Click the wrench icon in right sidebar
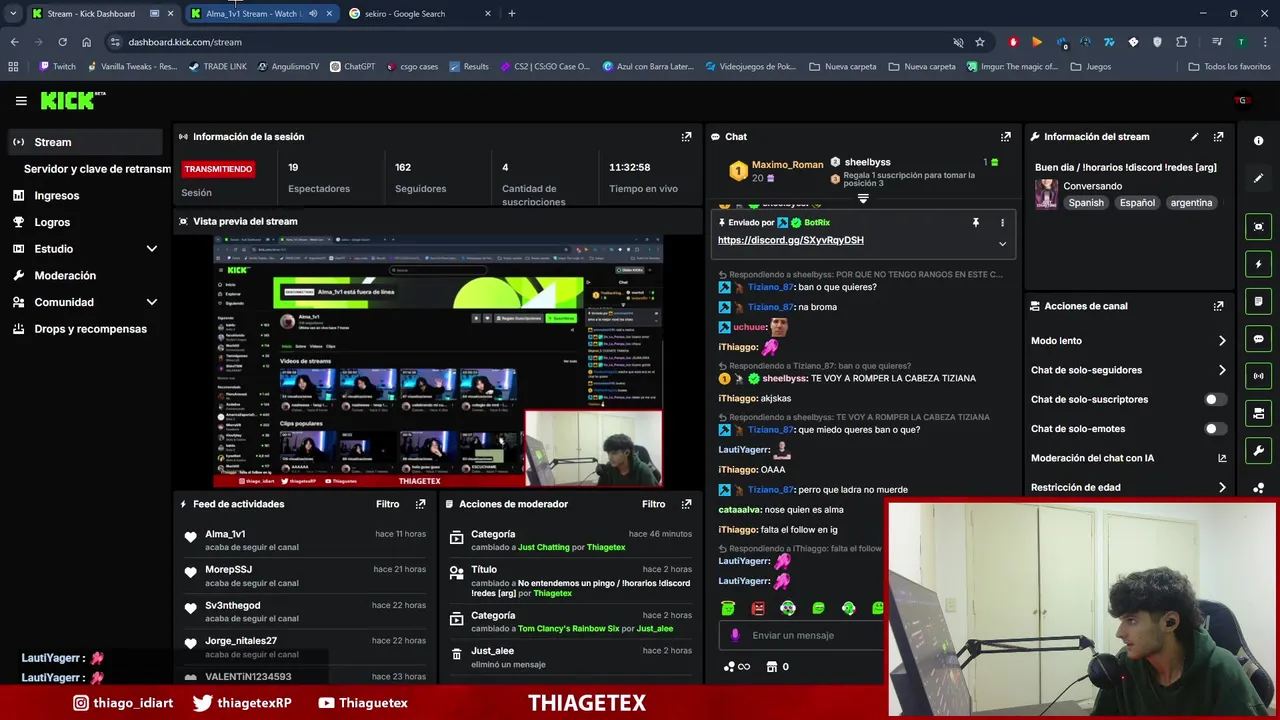The width and height of the screenshot is (1280, 720). (x=1258, y=451)
